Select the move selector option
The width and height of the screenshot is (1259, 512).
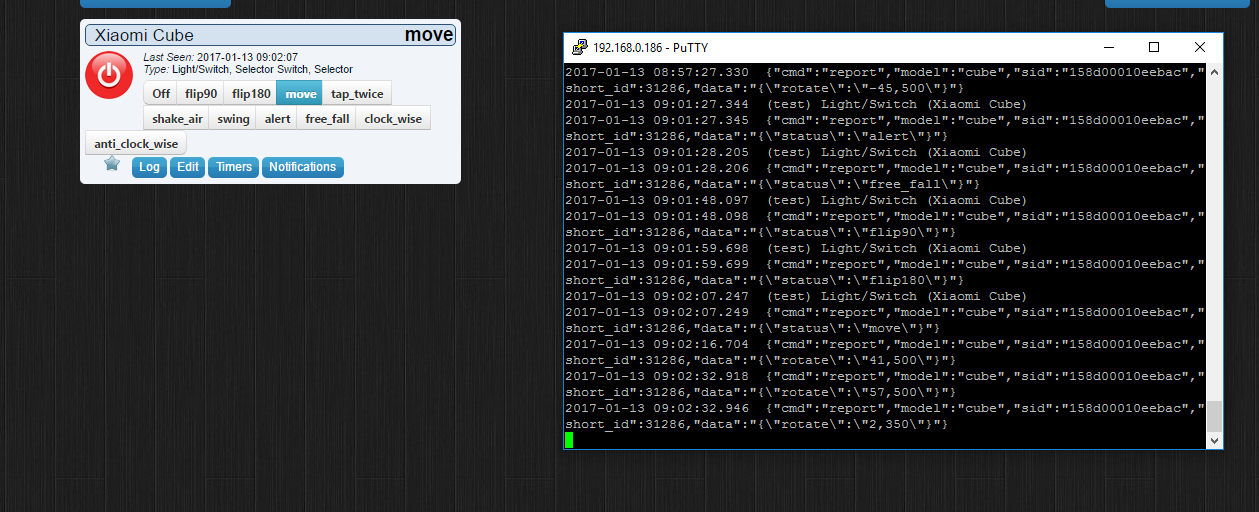click(x=300, y=94)
